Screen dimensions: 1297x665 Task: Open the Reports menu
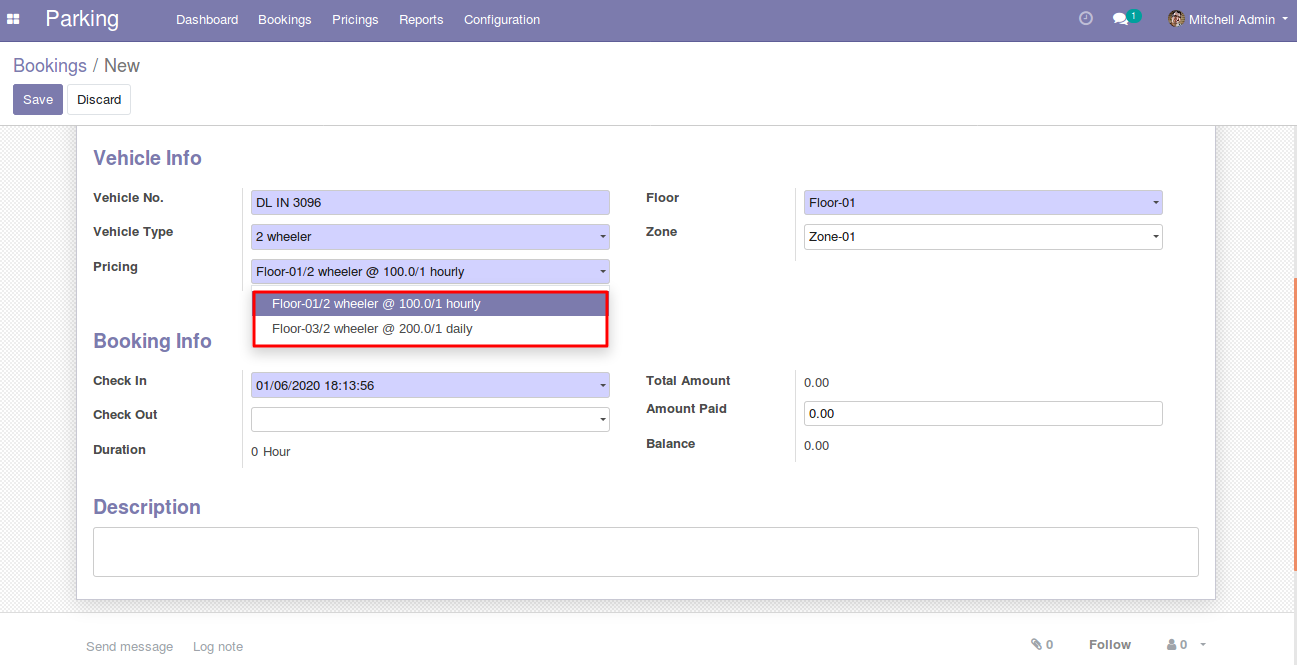click(x=421, y=19)
